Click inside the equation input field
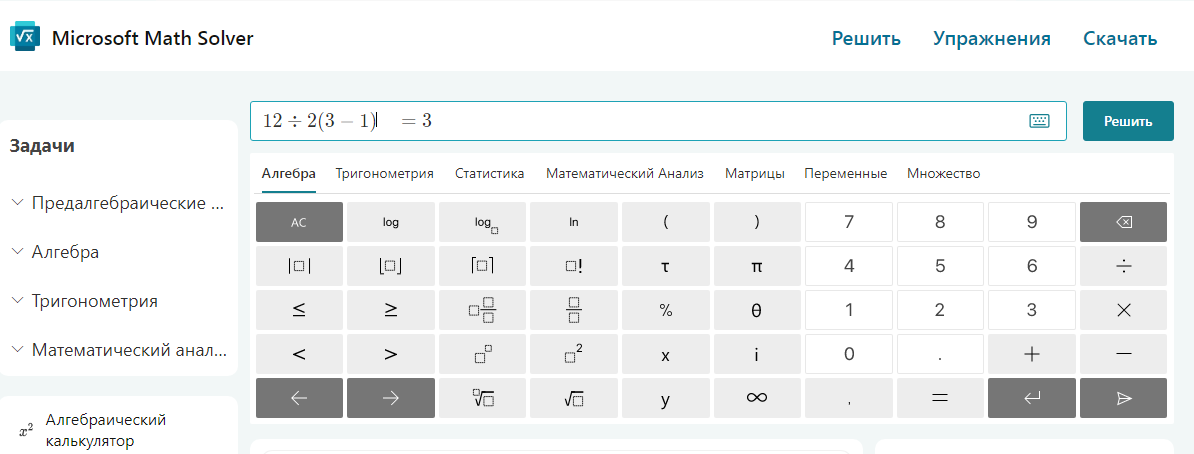Screen dimensions: 1194x454 pyautogui.click(x=700, y=121)
